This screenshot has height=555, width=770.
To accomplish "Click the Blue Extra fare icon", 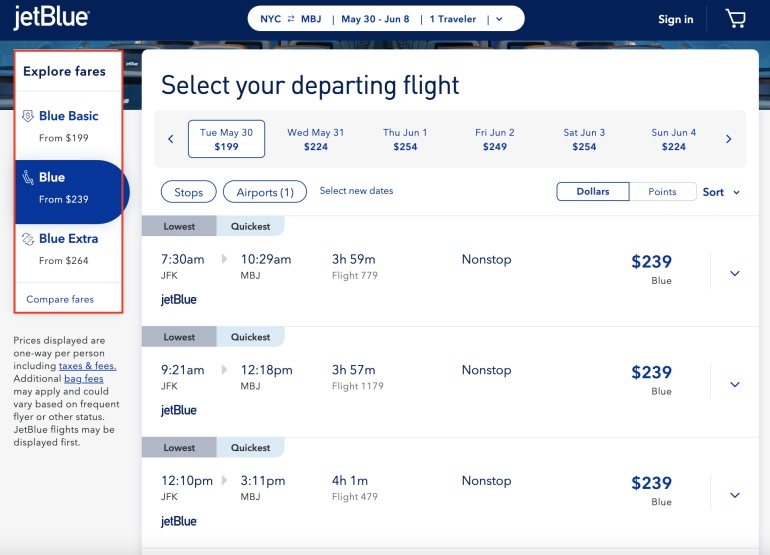I will tap(28, 239).
